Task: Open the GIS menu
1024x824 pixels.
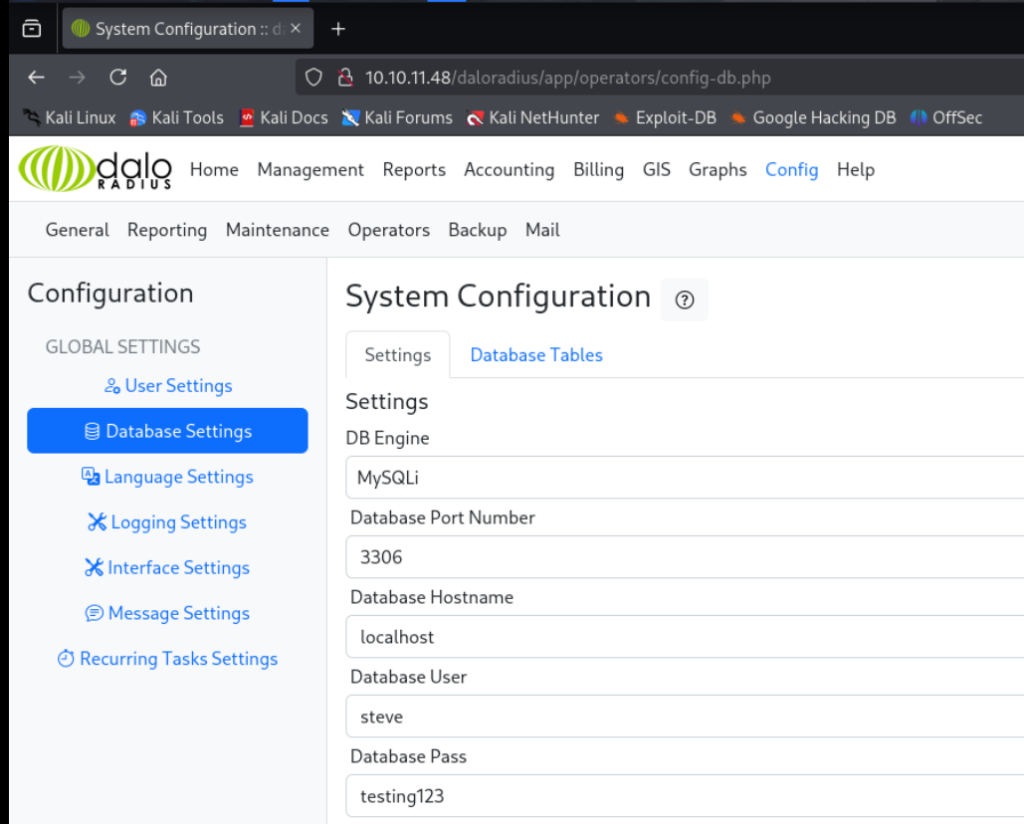Action: click(x=656, y=170)
